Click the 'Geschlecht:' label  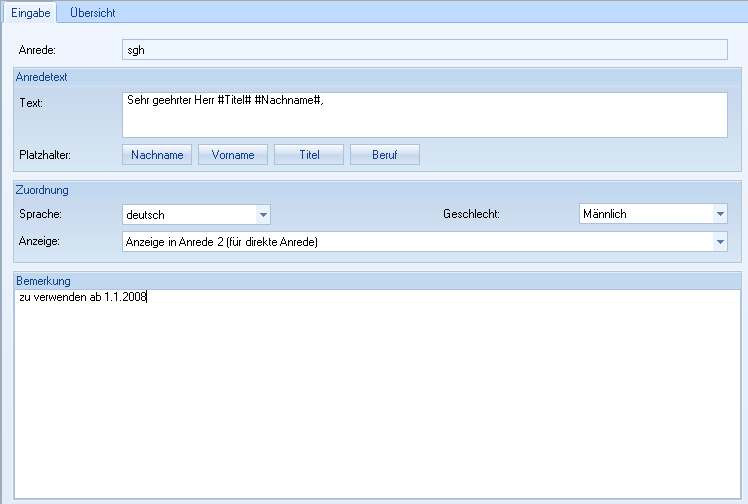tap(471, 214)
